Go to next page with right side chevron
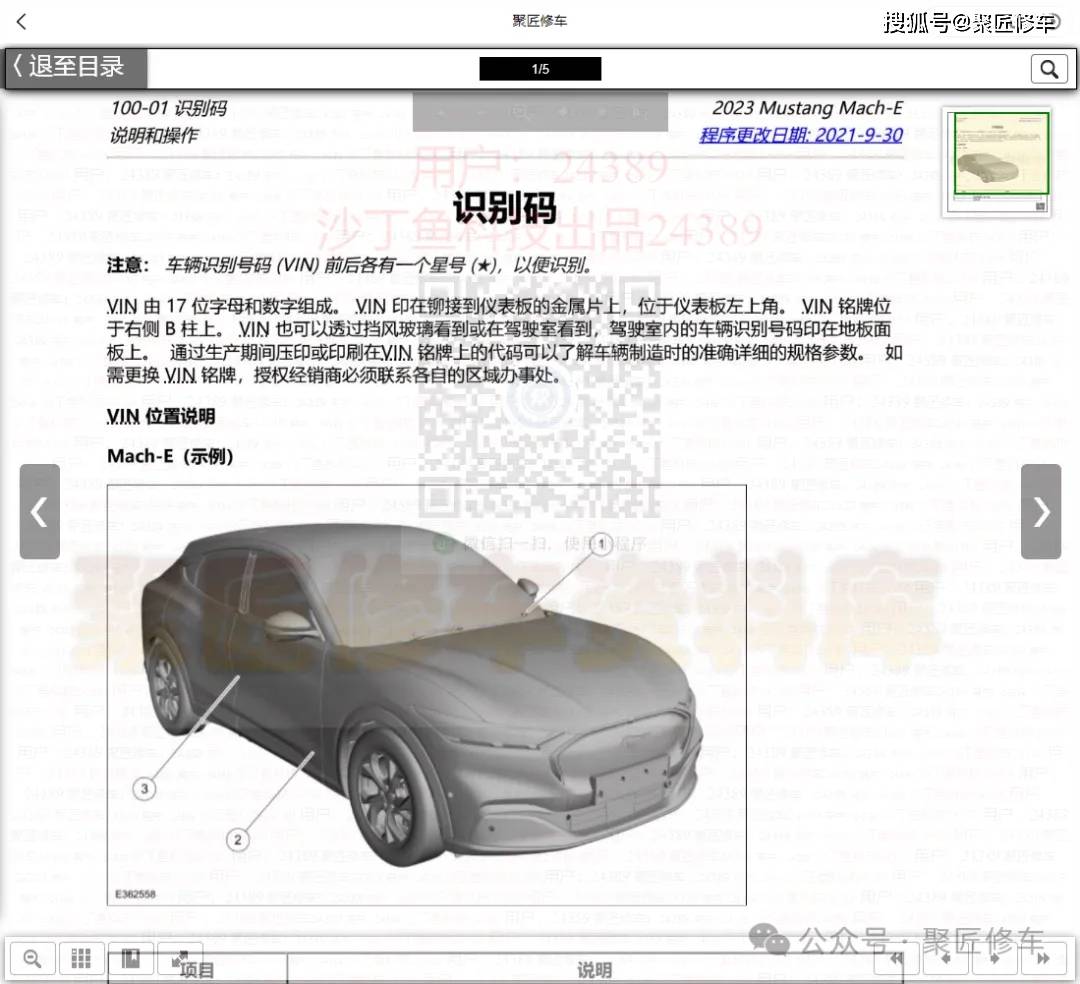Viewport: 1080px width, 984px height. click(x=1041, y=512)
